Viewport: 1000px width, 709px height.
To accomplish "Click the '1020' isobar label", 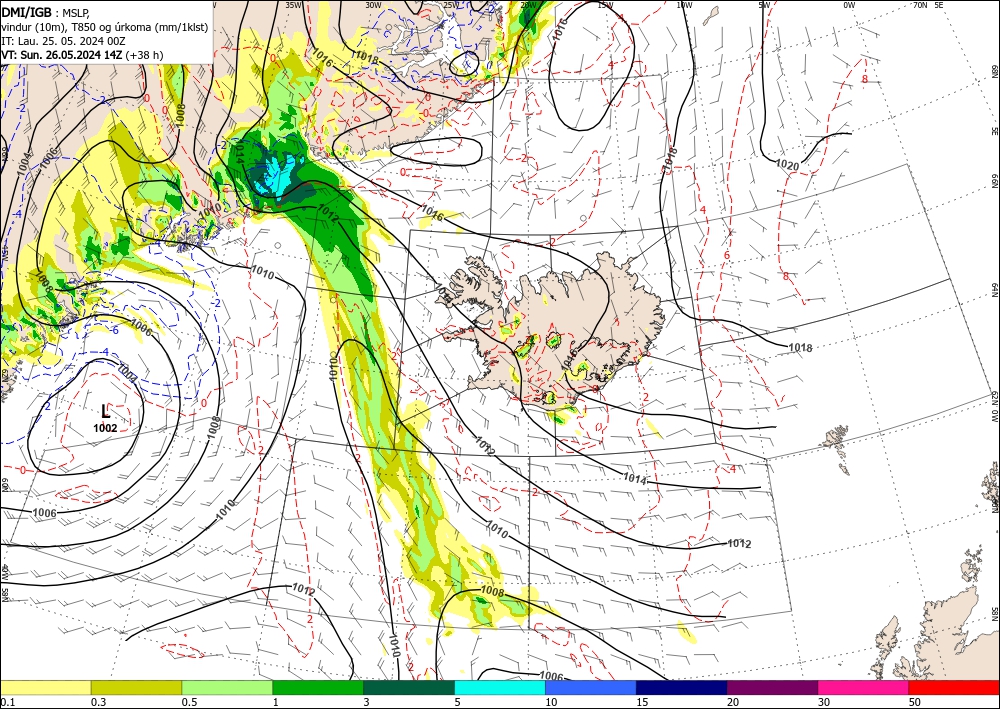I will [787, 165].
